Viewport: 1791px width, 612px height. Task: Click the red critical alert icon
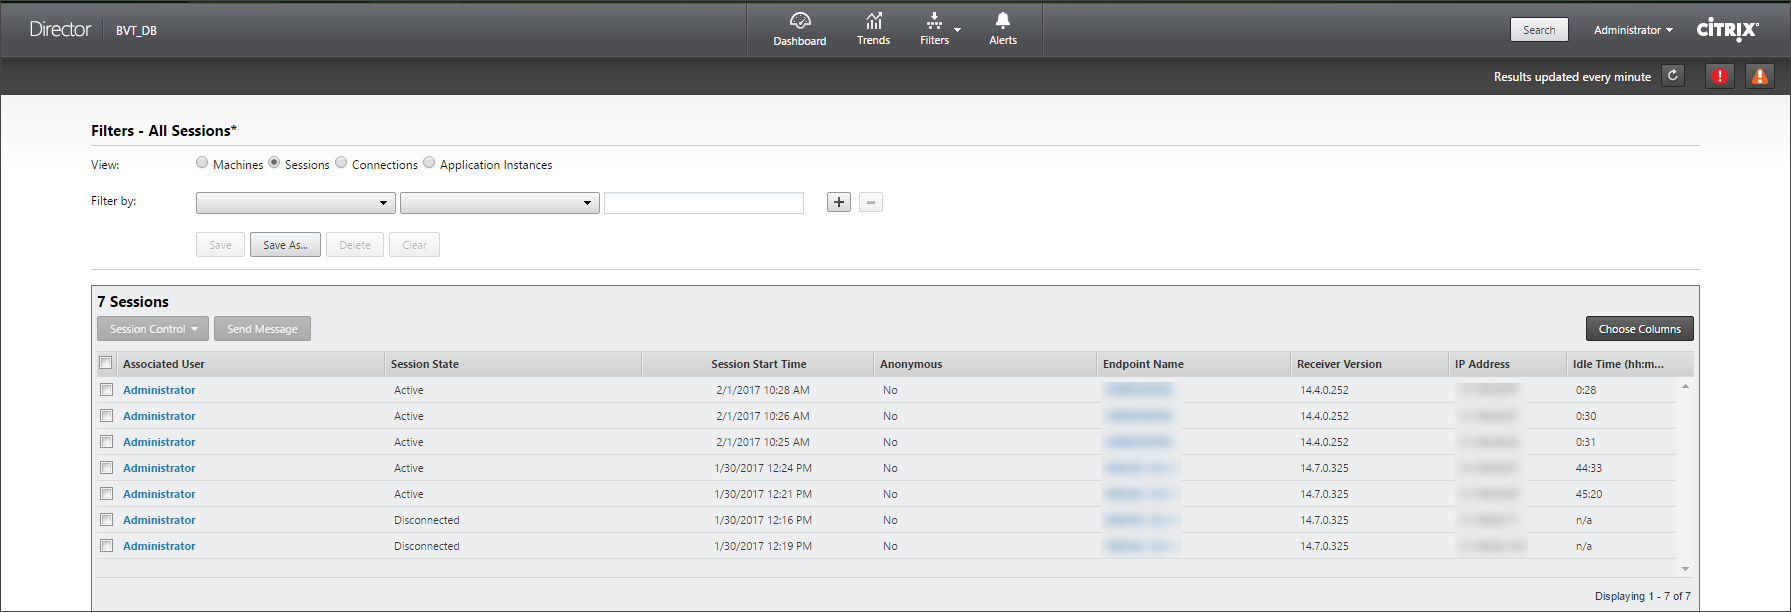point(1719,76)
